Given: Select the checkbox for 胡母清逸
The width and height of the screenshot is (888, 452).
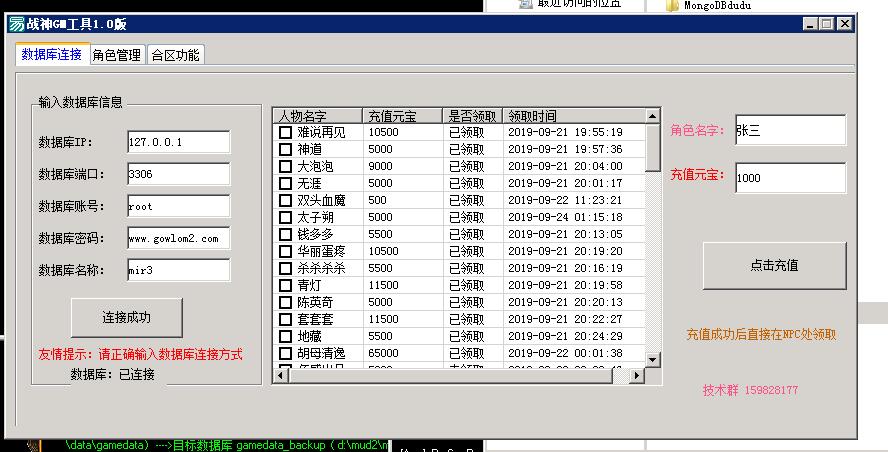Looking at the screenshot, I should tap(285, 353).
